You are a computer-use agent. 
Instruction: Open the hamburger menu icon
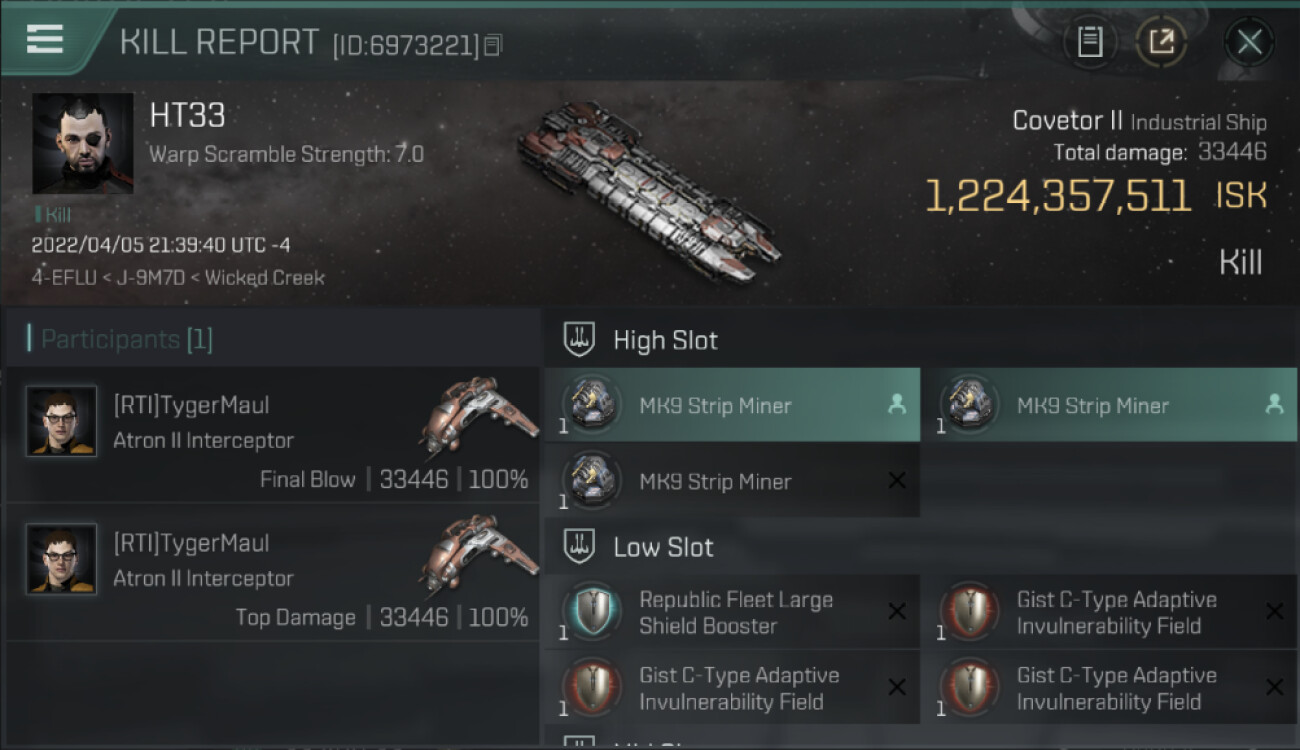point(45,40)
